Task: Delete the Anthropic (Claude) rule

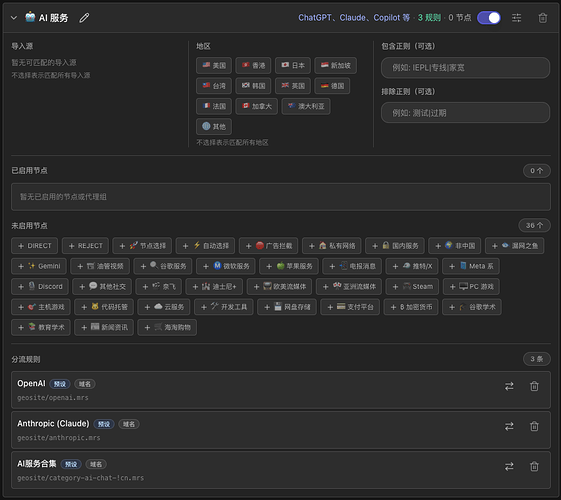Action: 534,426
